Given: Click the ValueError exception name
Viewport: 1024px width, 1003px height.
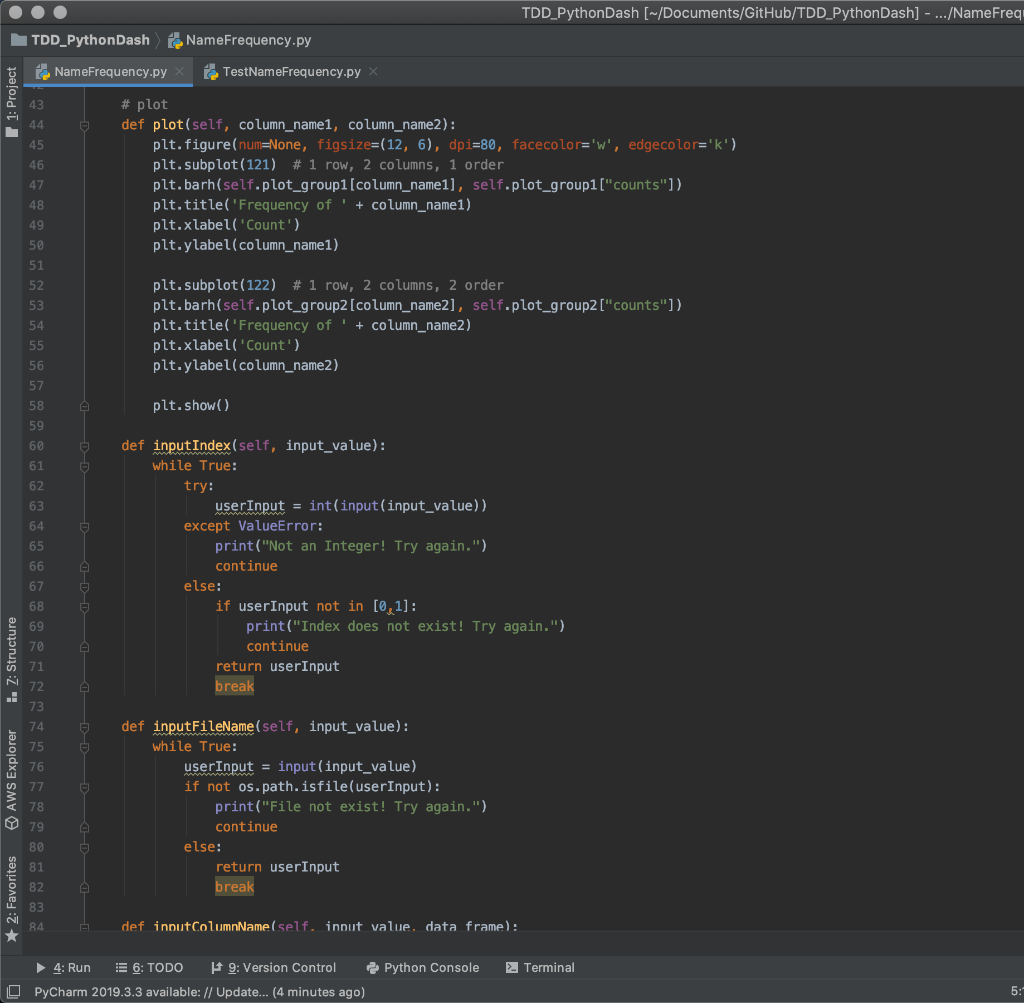Looking at the screenshot, I should 278,526.
